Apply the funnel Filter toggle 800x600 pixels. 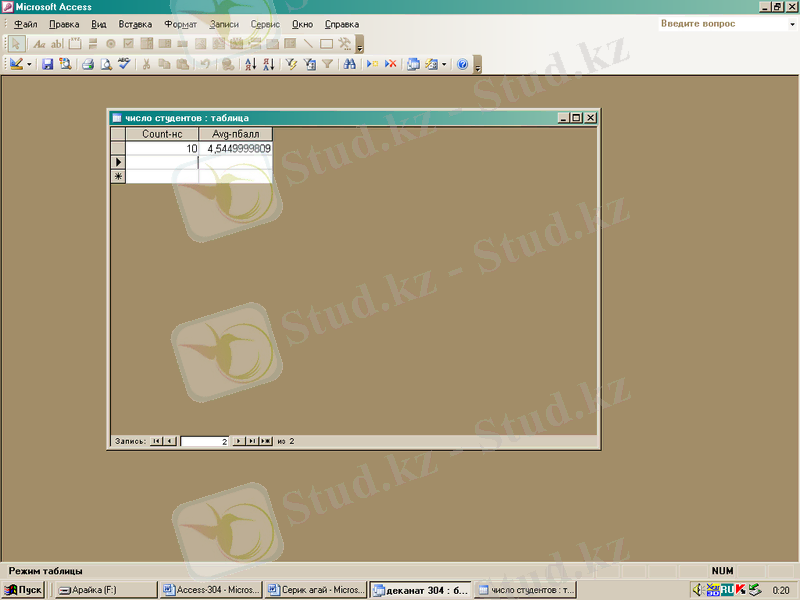pos(327,64)
